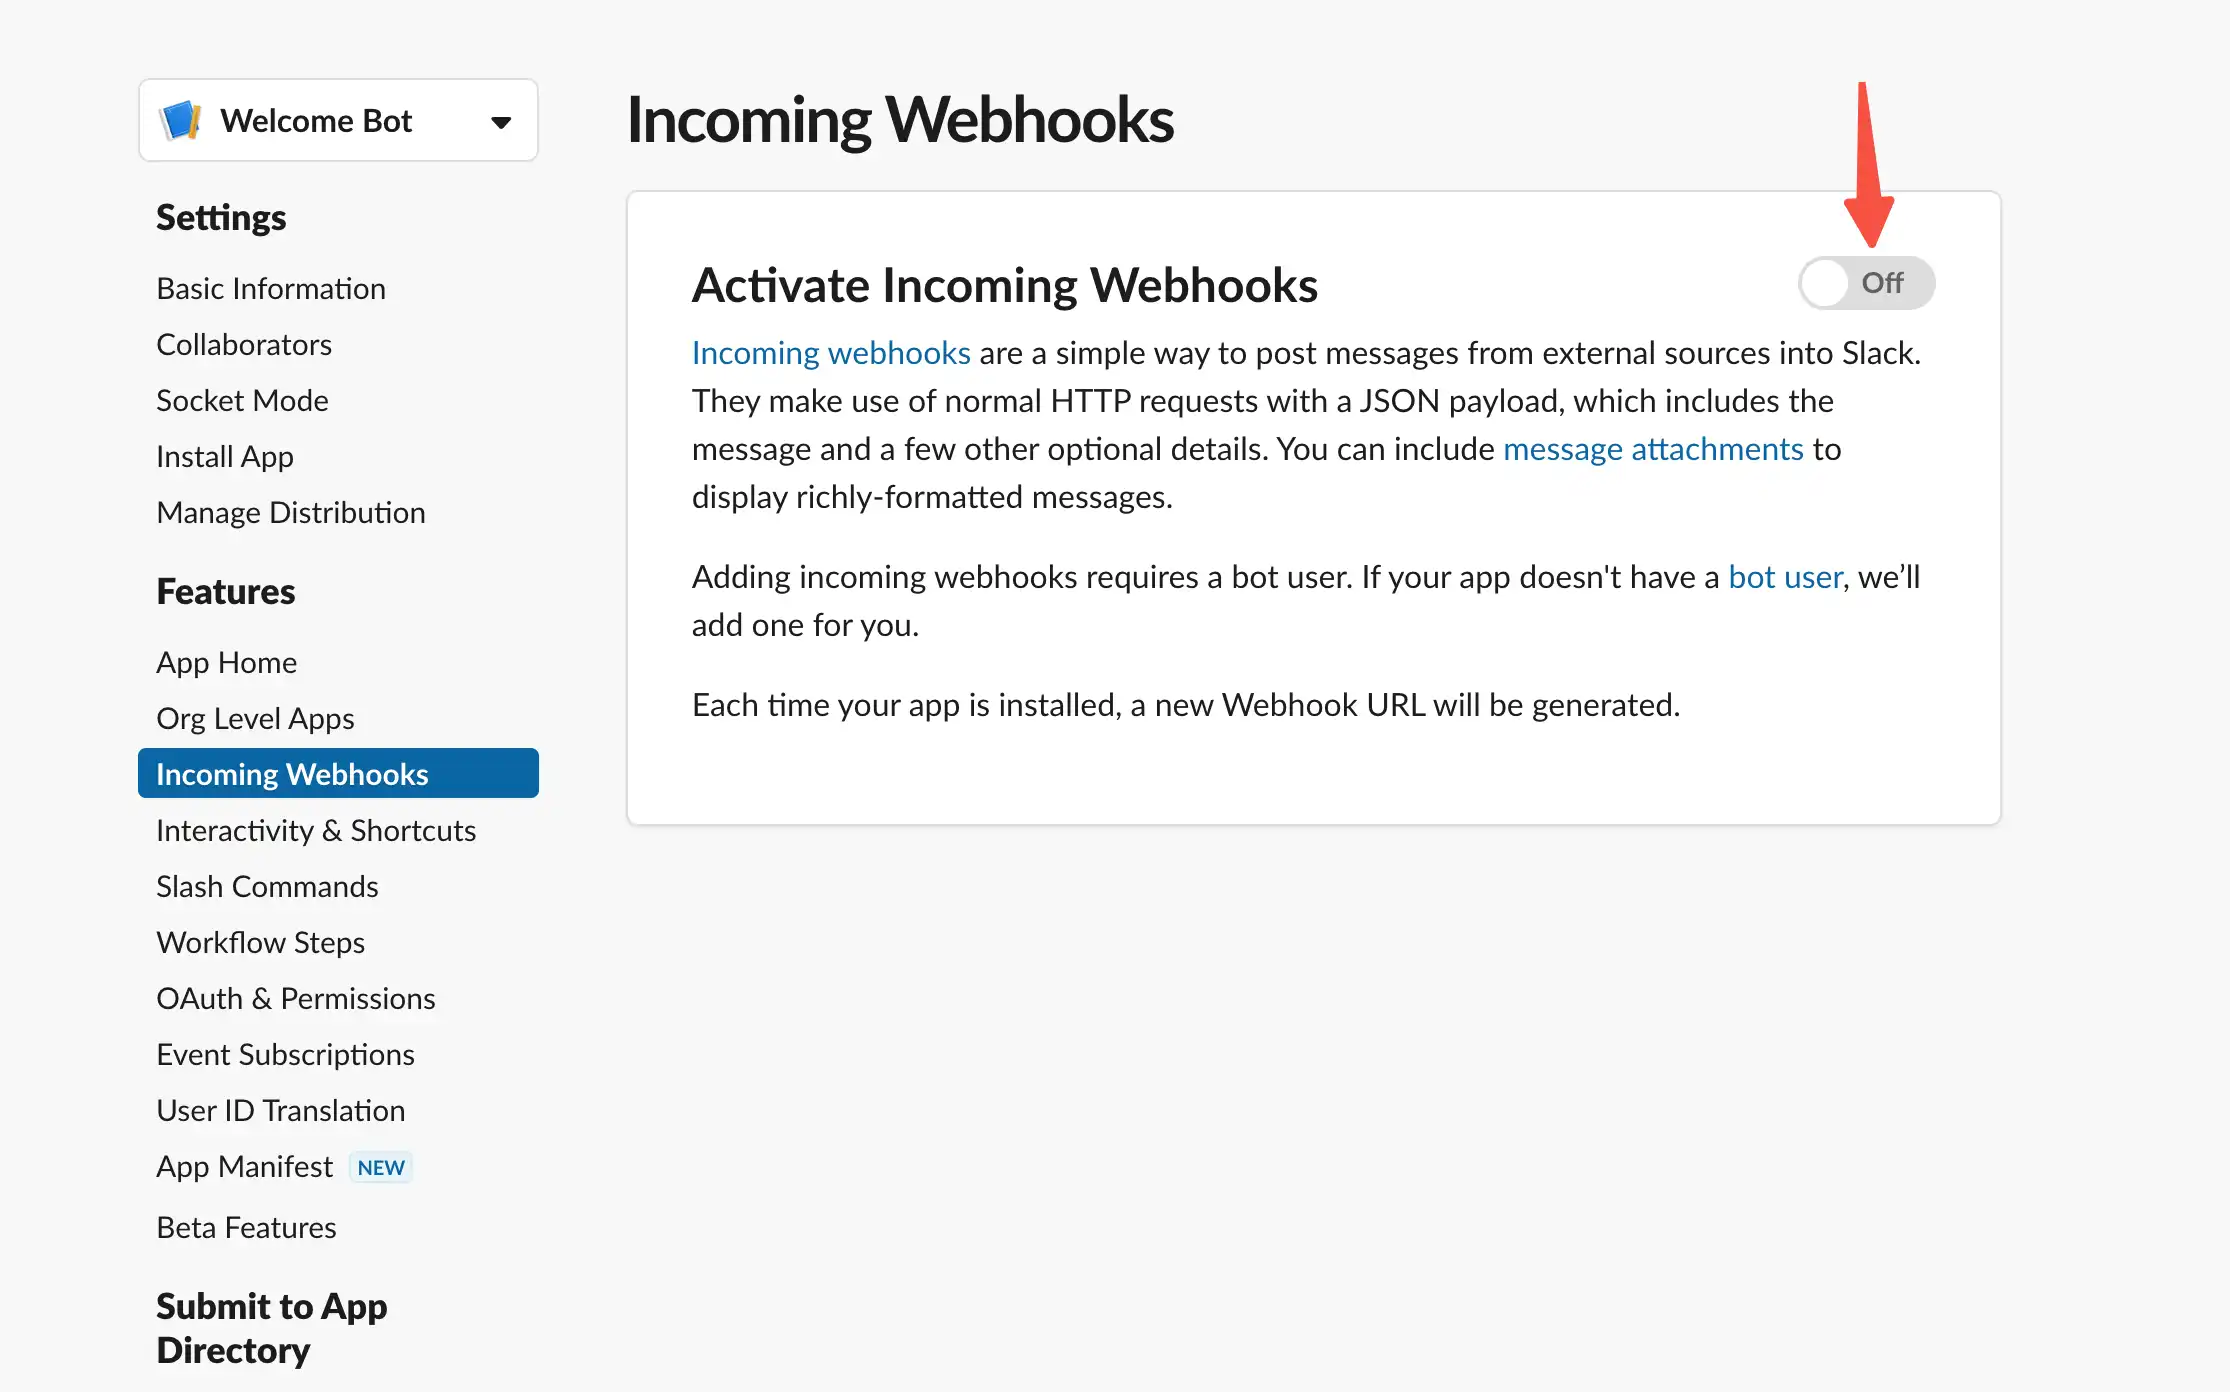Navigate to Install App page
The width and height of the screenshot is (2230, 1392).
coord(225,456)
